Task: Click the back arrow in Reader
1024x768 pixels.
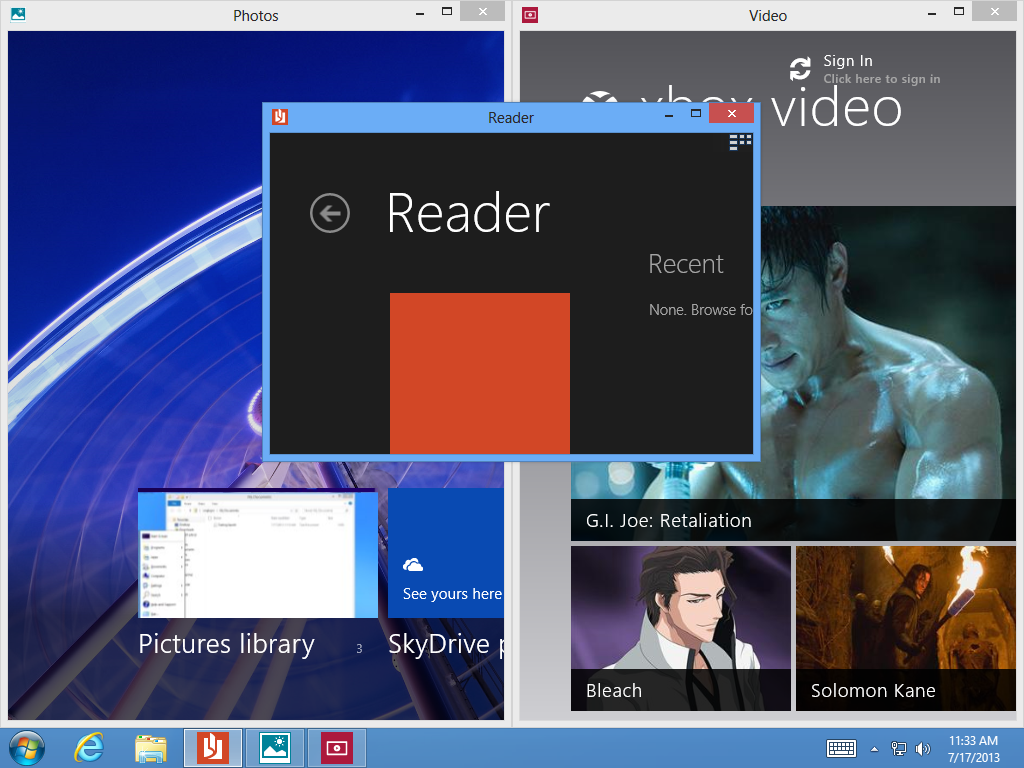Action: [330, 213]
